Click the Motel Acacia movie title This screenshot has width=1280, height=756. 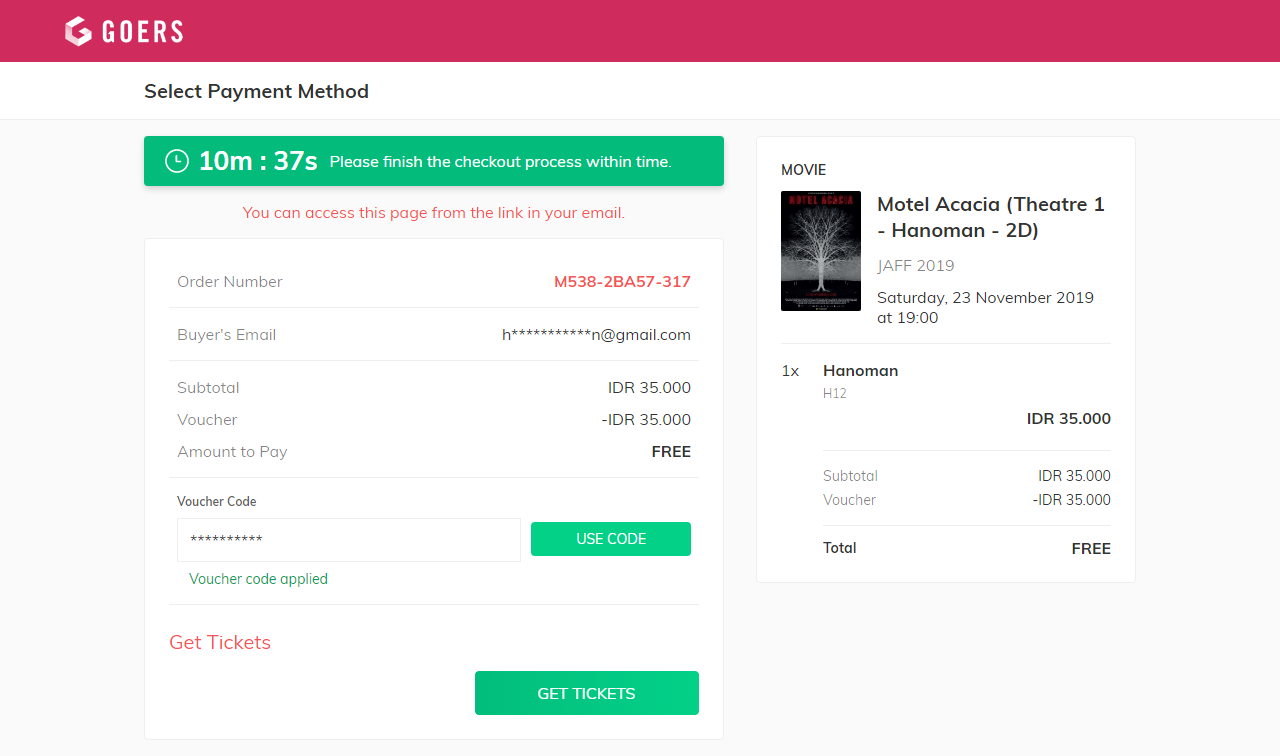click(990, 217)
